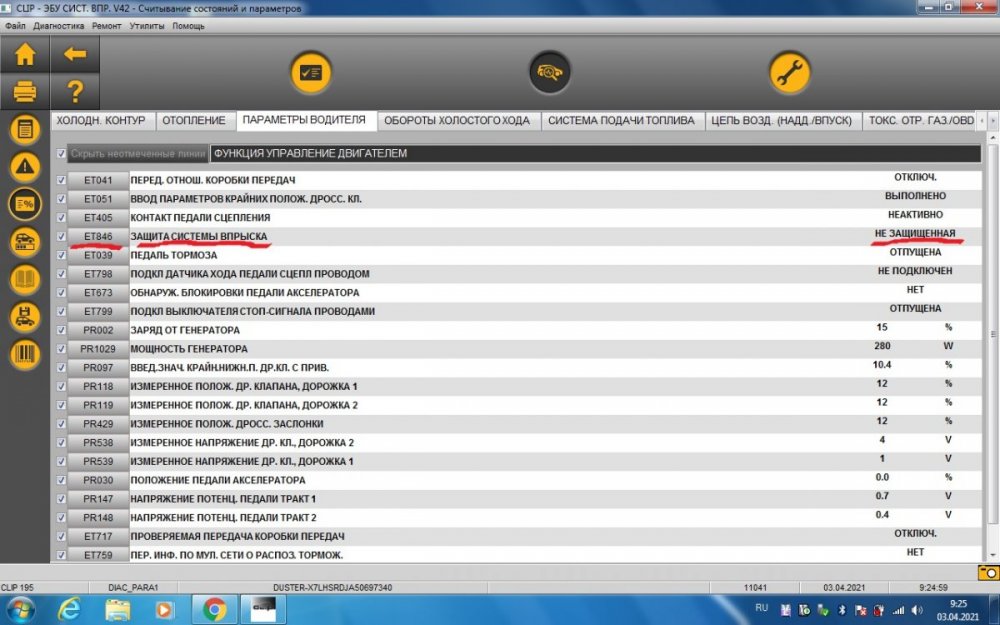Click the ET039 parameter code button

98,255
